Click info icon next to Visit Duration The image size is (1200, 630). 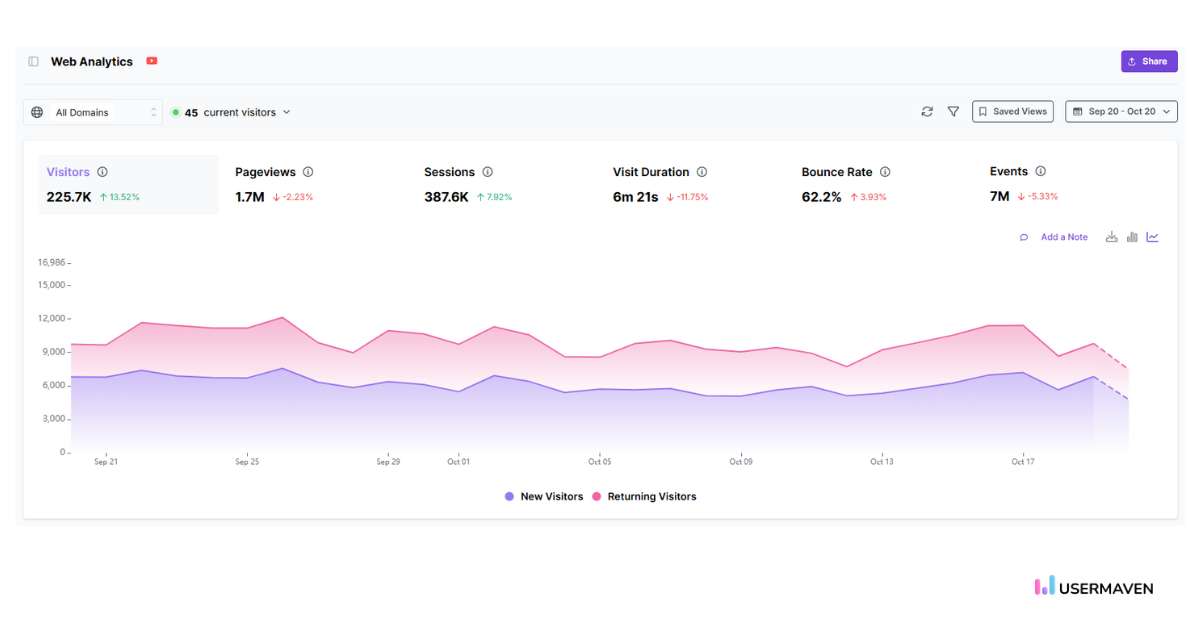pos(702,172)
